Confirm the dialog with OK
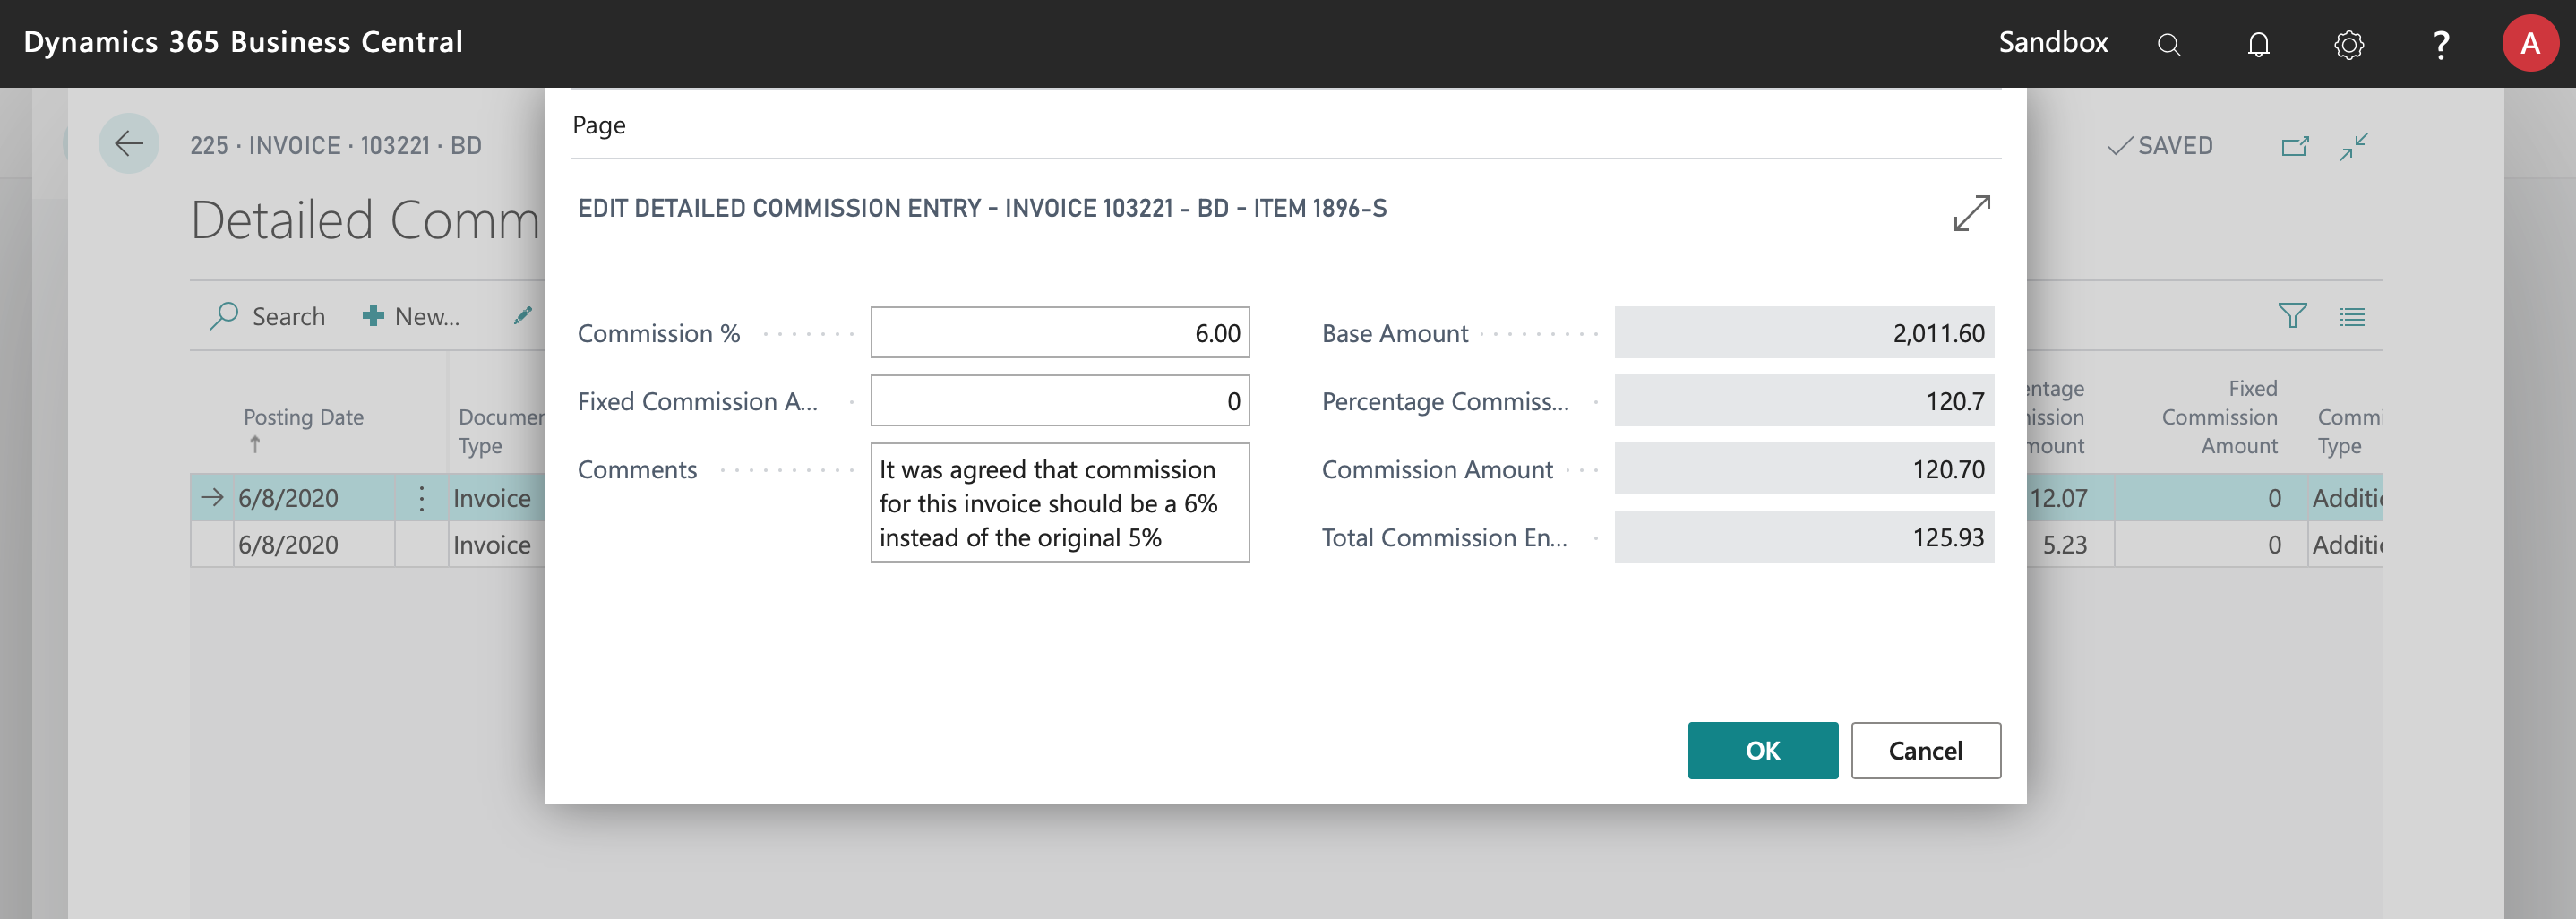The height and width of the screenshot is (919, 2576). click(x=1762, y=750)
